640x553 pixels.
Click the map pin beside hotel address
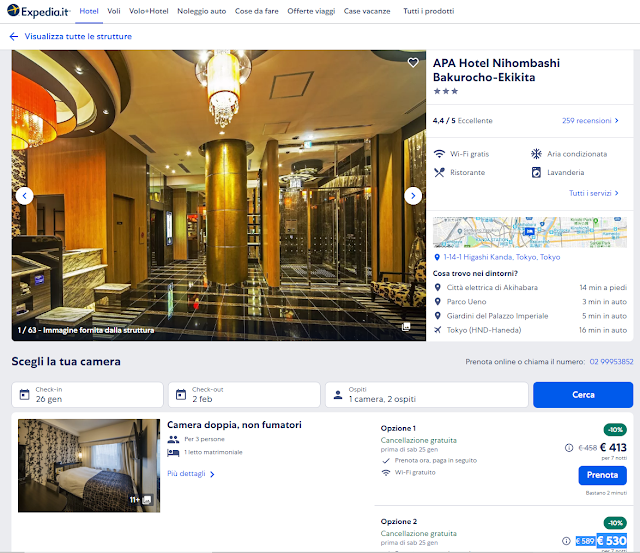click(437, 257)
